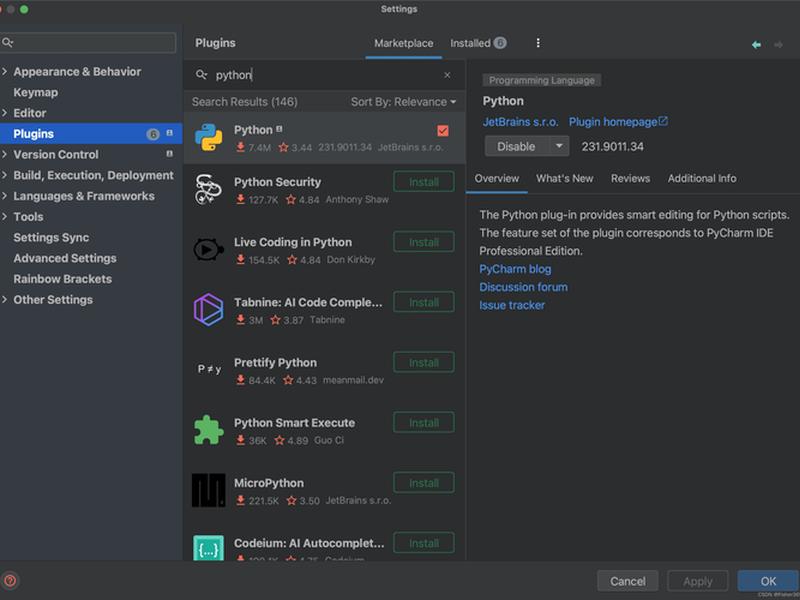800x600 pixels.
Task: Select Keymap in the settings tree
Action: click(35, 92)
